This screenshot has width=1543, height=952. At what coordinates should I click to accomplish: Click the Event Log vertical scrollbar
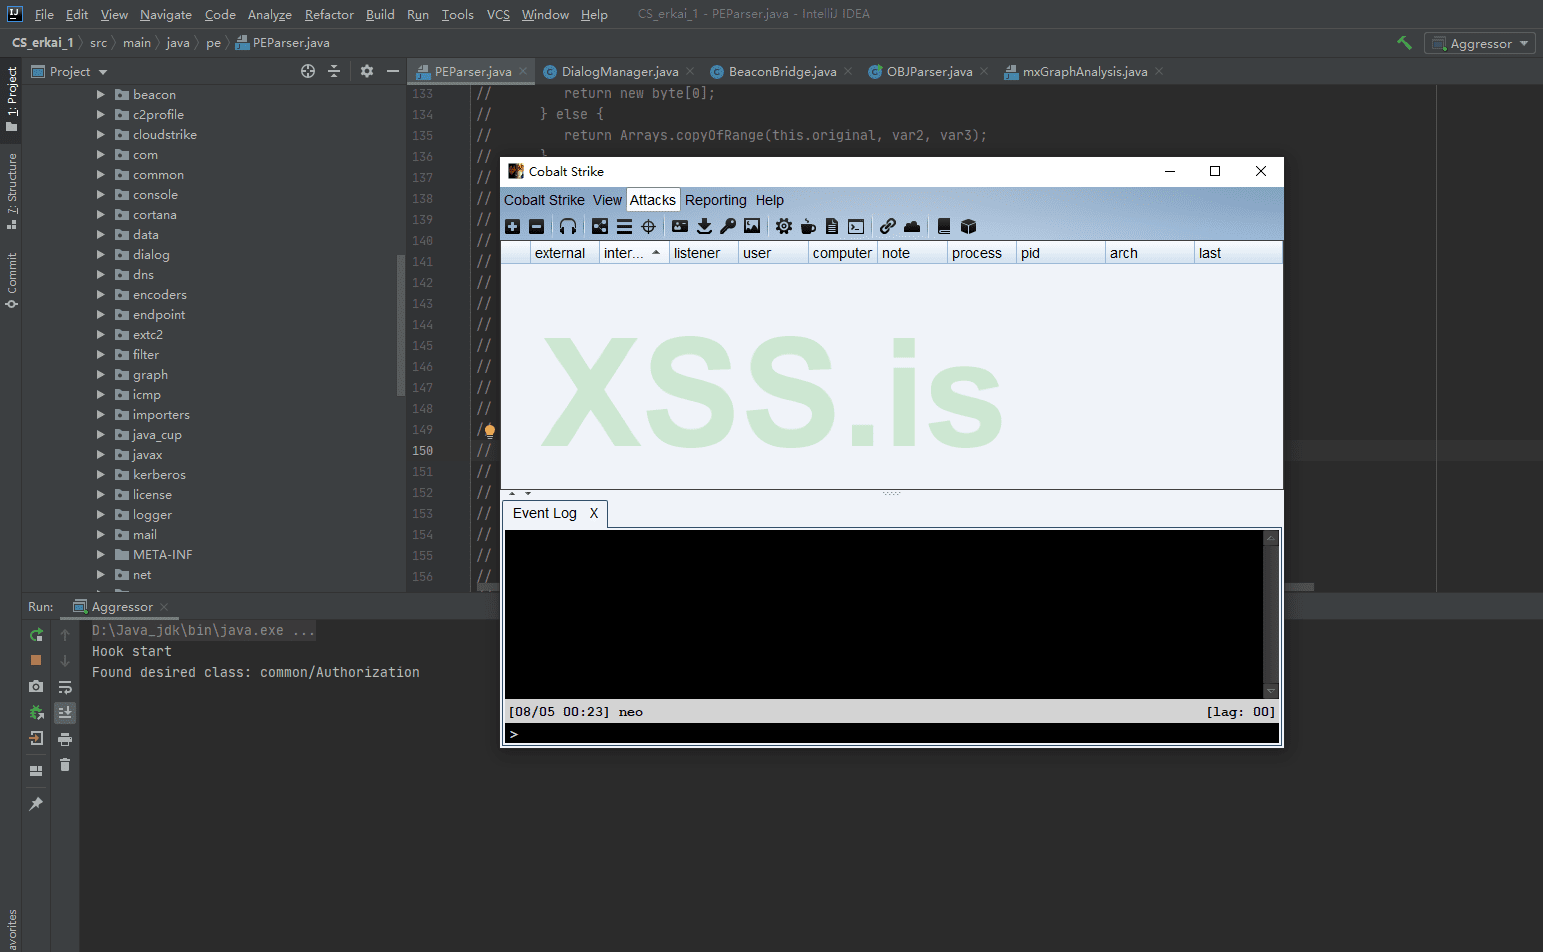[1271, 615]
